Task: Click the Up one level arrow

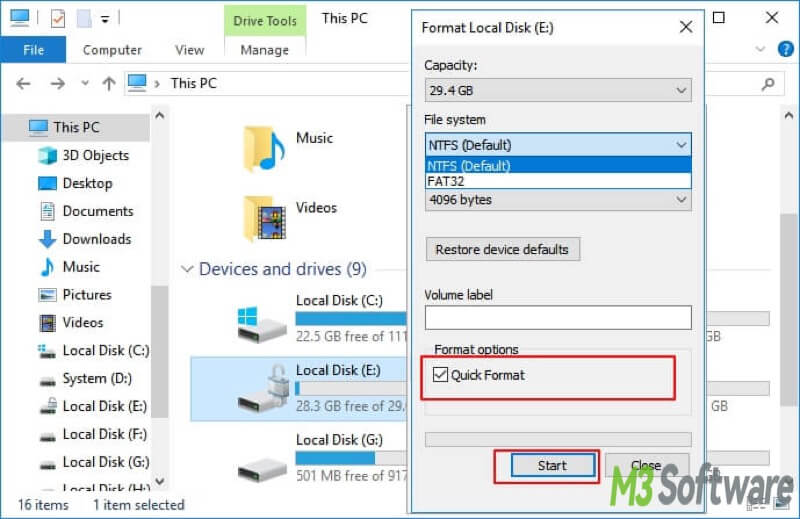Action: (108, 83)
